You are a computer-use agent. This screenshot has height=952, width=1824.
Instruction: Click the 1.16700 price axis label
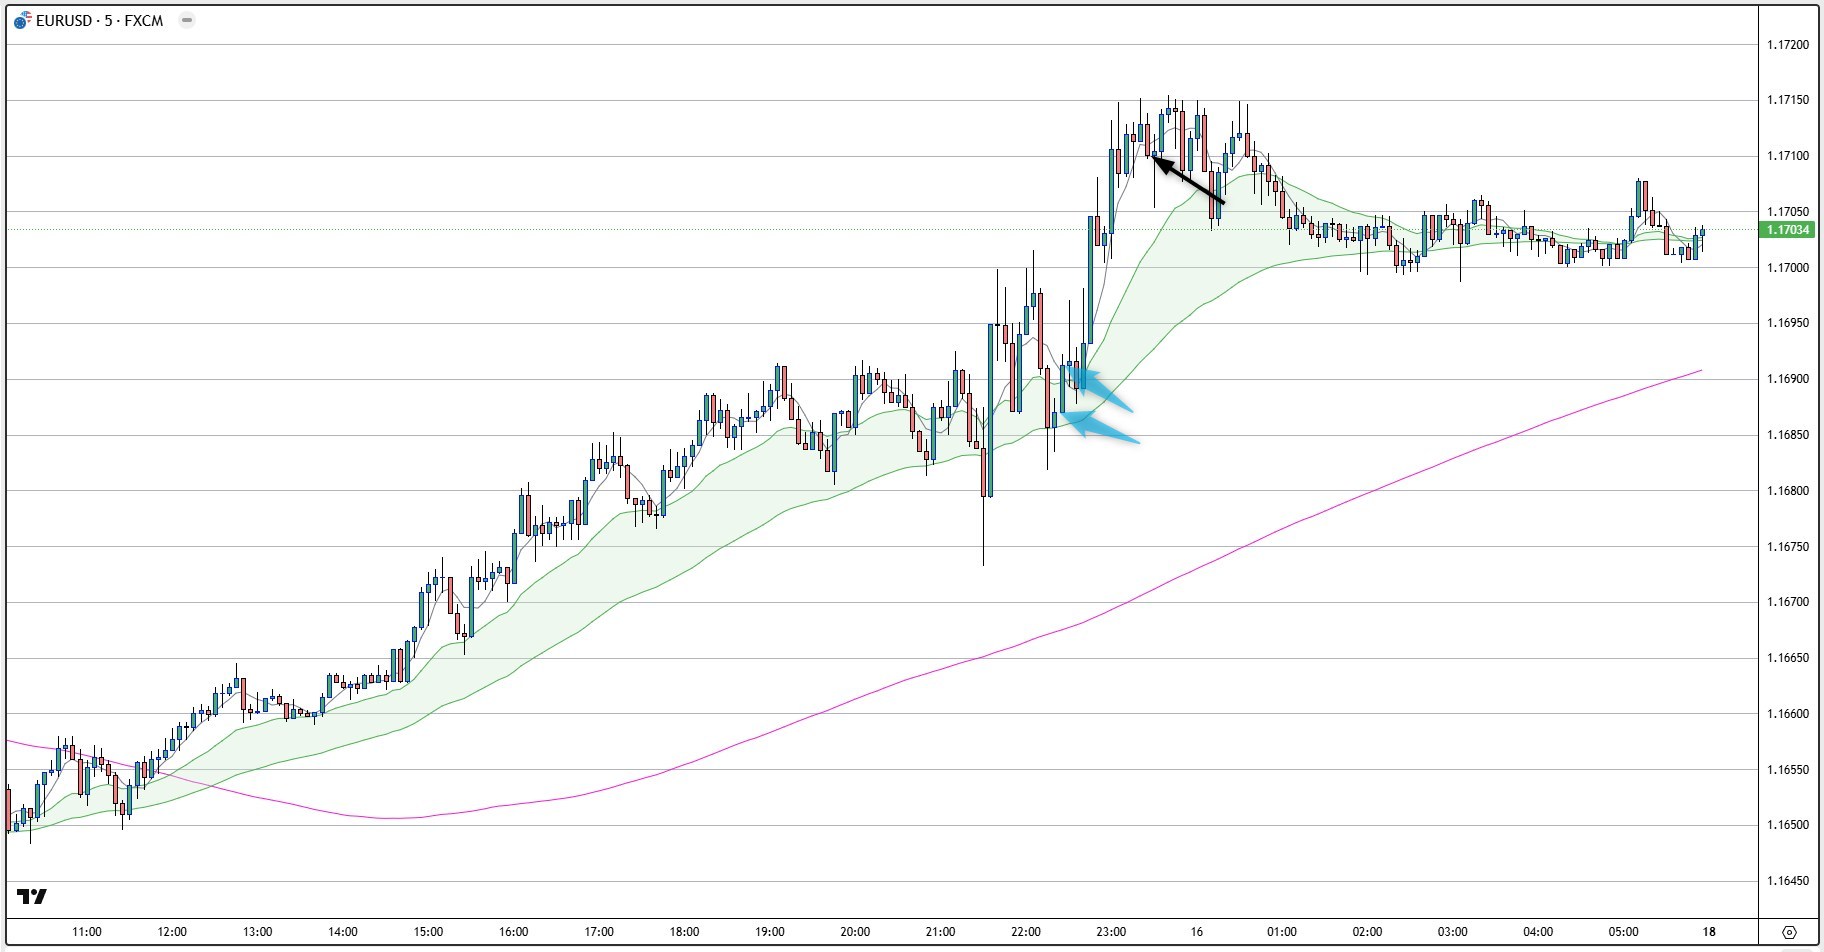point(1788,602)
